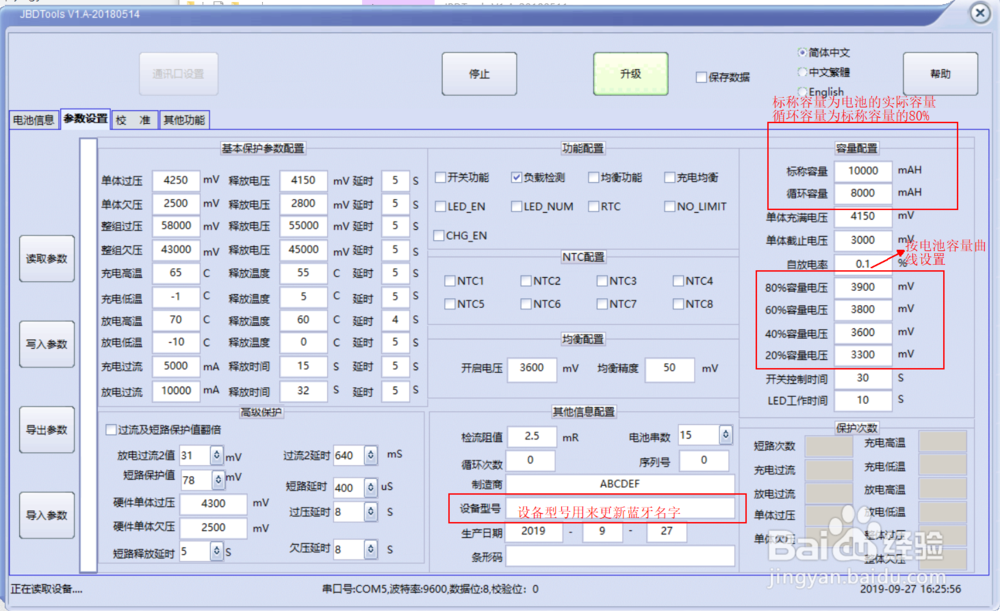Check the NTC4 checkbox
The image size is (1000, 611).
click(x=679, y=281)
